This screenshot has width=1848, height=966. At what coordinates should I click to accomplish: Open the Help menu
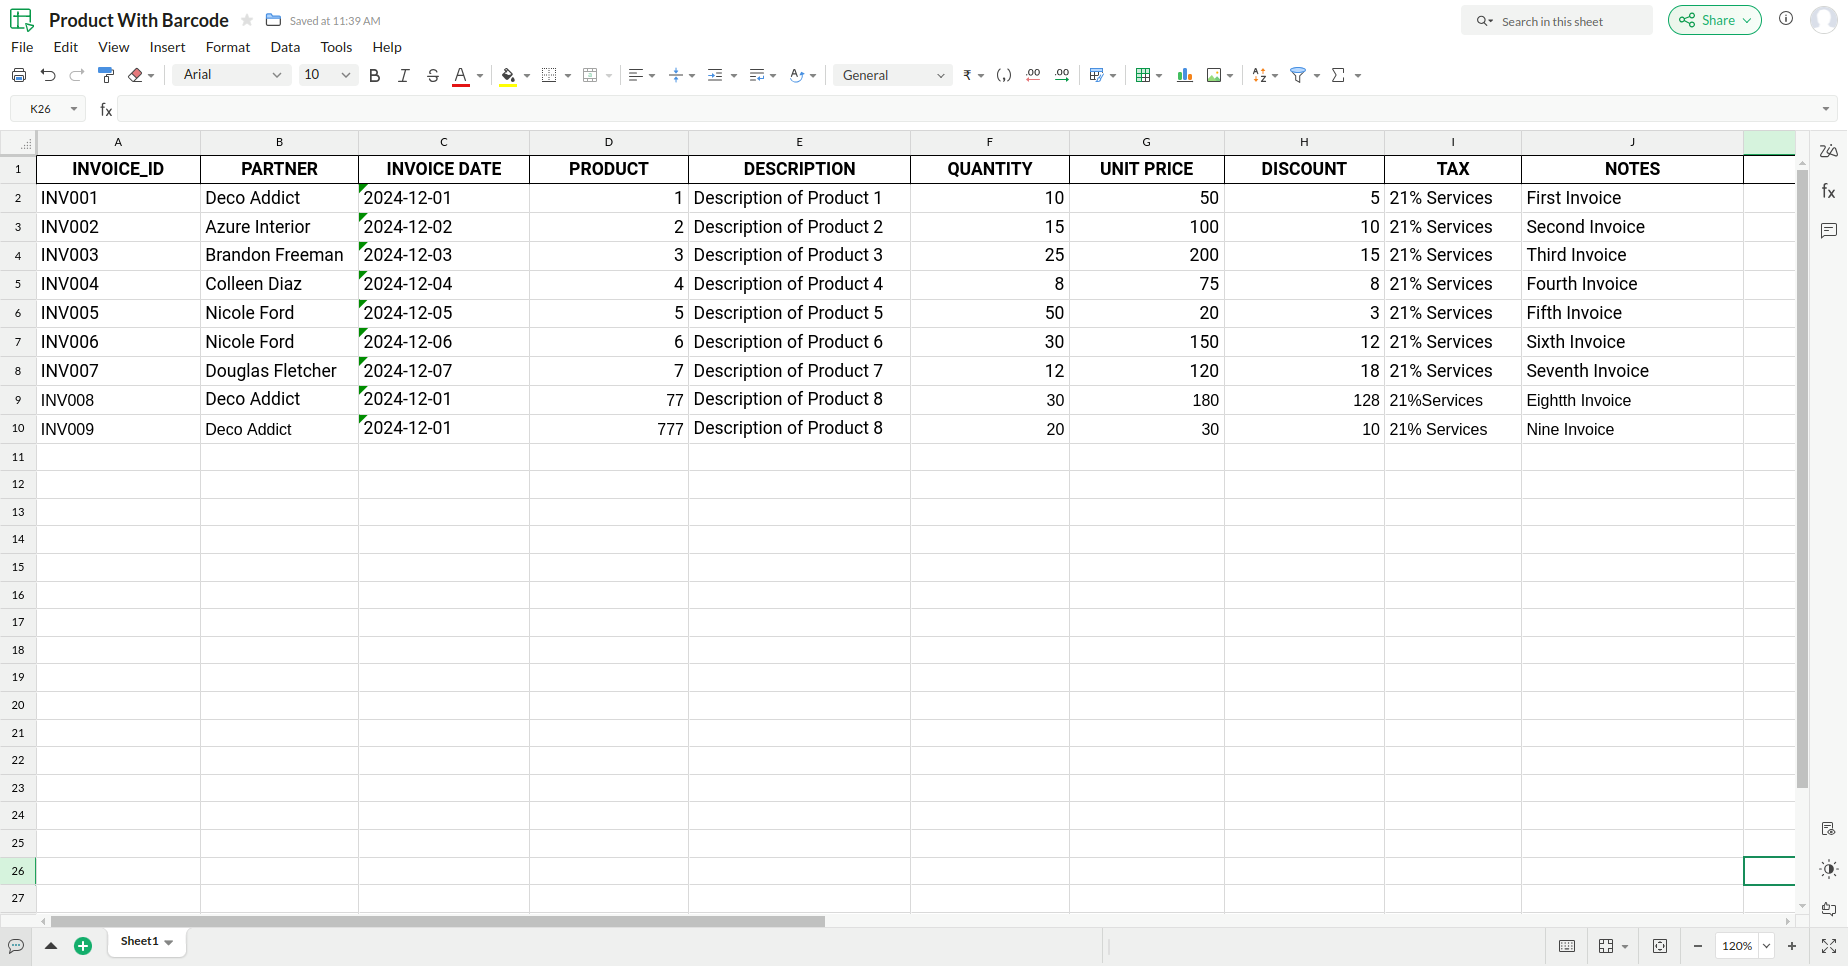pos(387,47)
